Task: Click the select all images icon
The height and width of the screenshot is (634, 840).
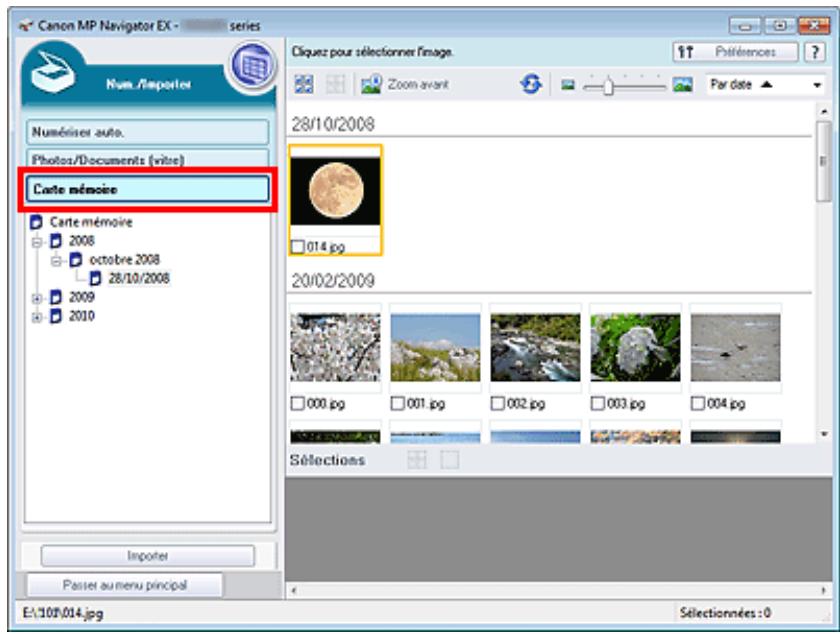Action: (x=304, y=84)
